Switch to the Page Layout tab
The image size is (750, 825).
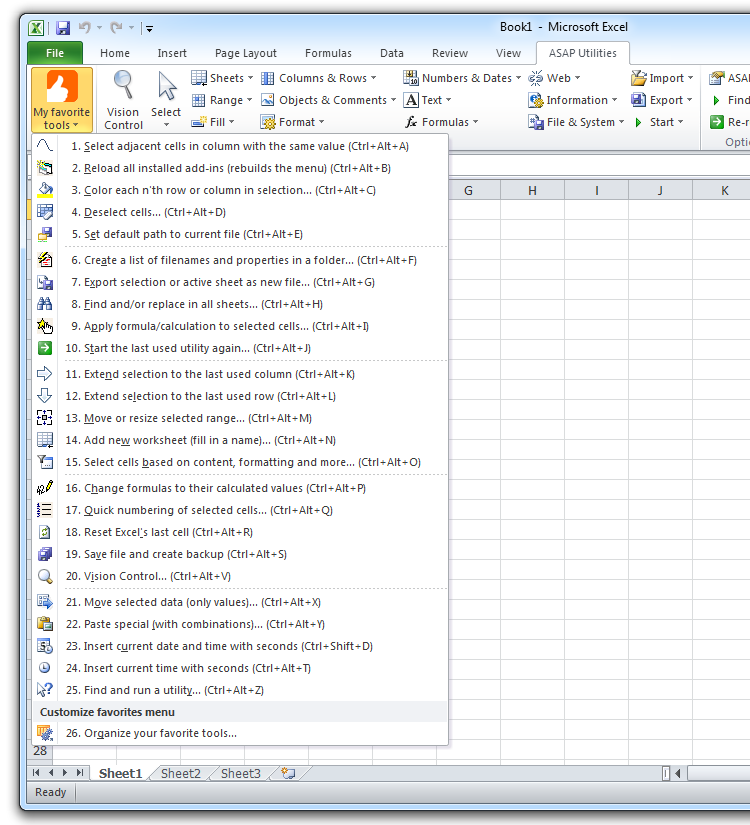246,53
